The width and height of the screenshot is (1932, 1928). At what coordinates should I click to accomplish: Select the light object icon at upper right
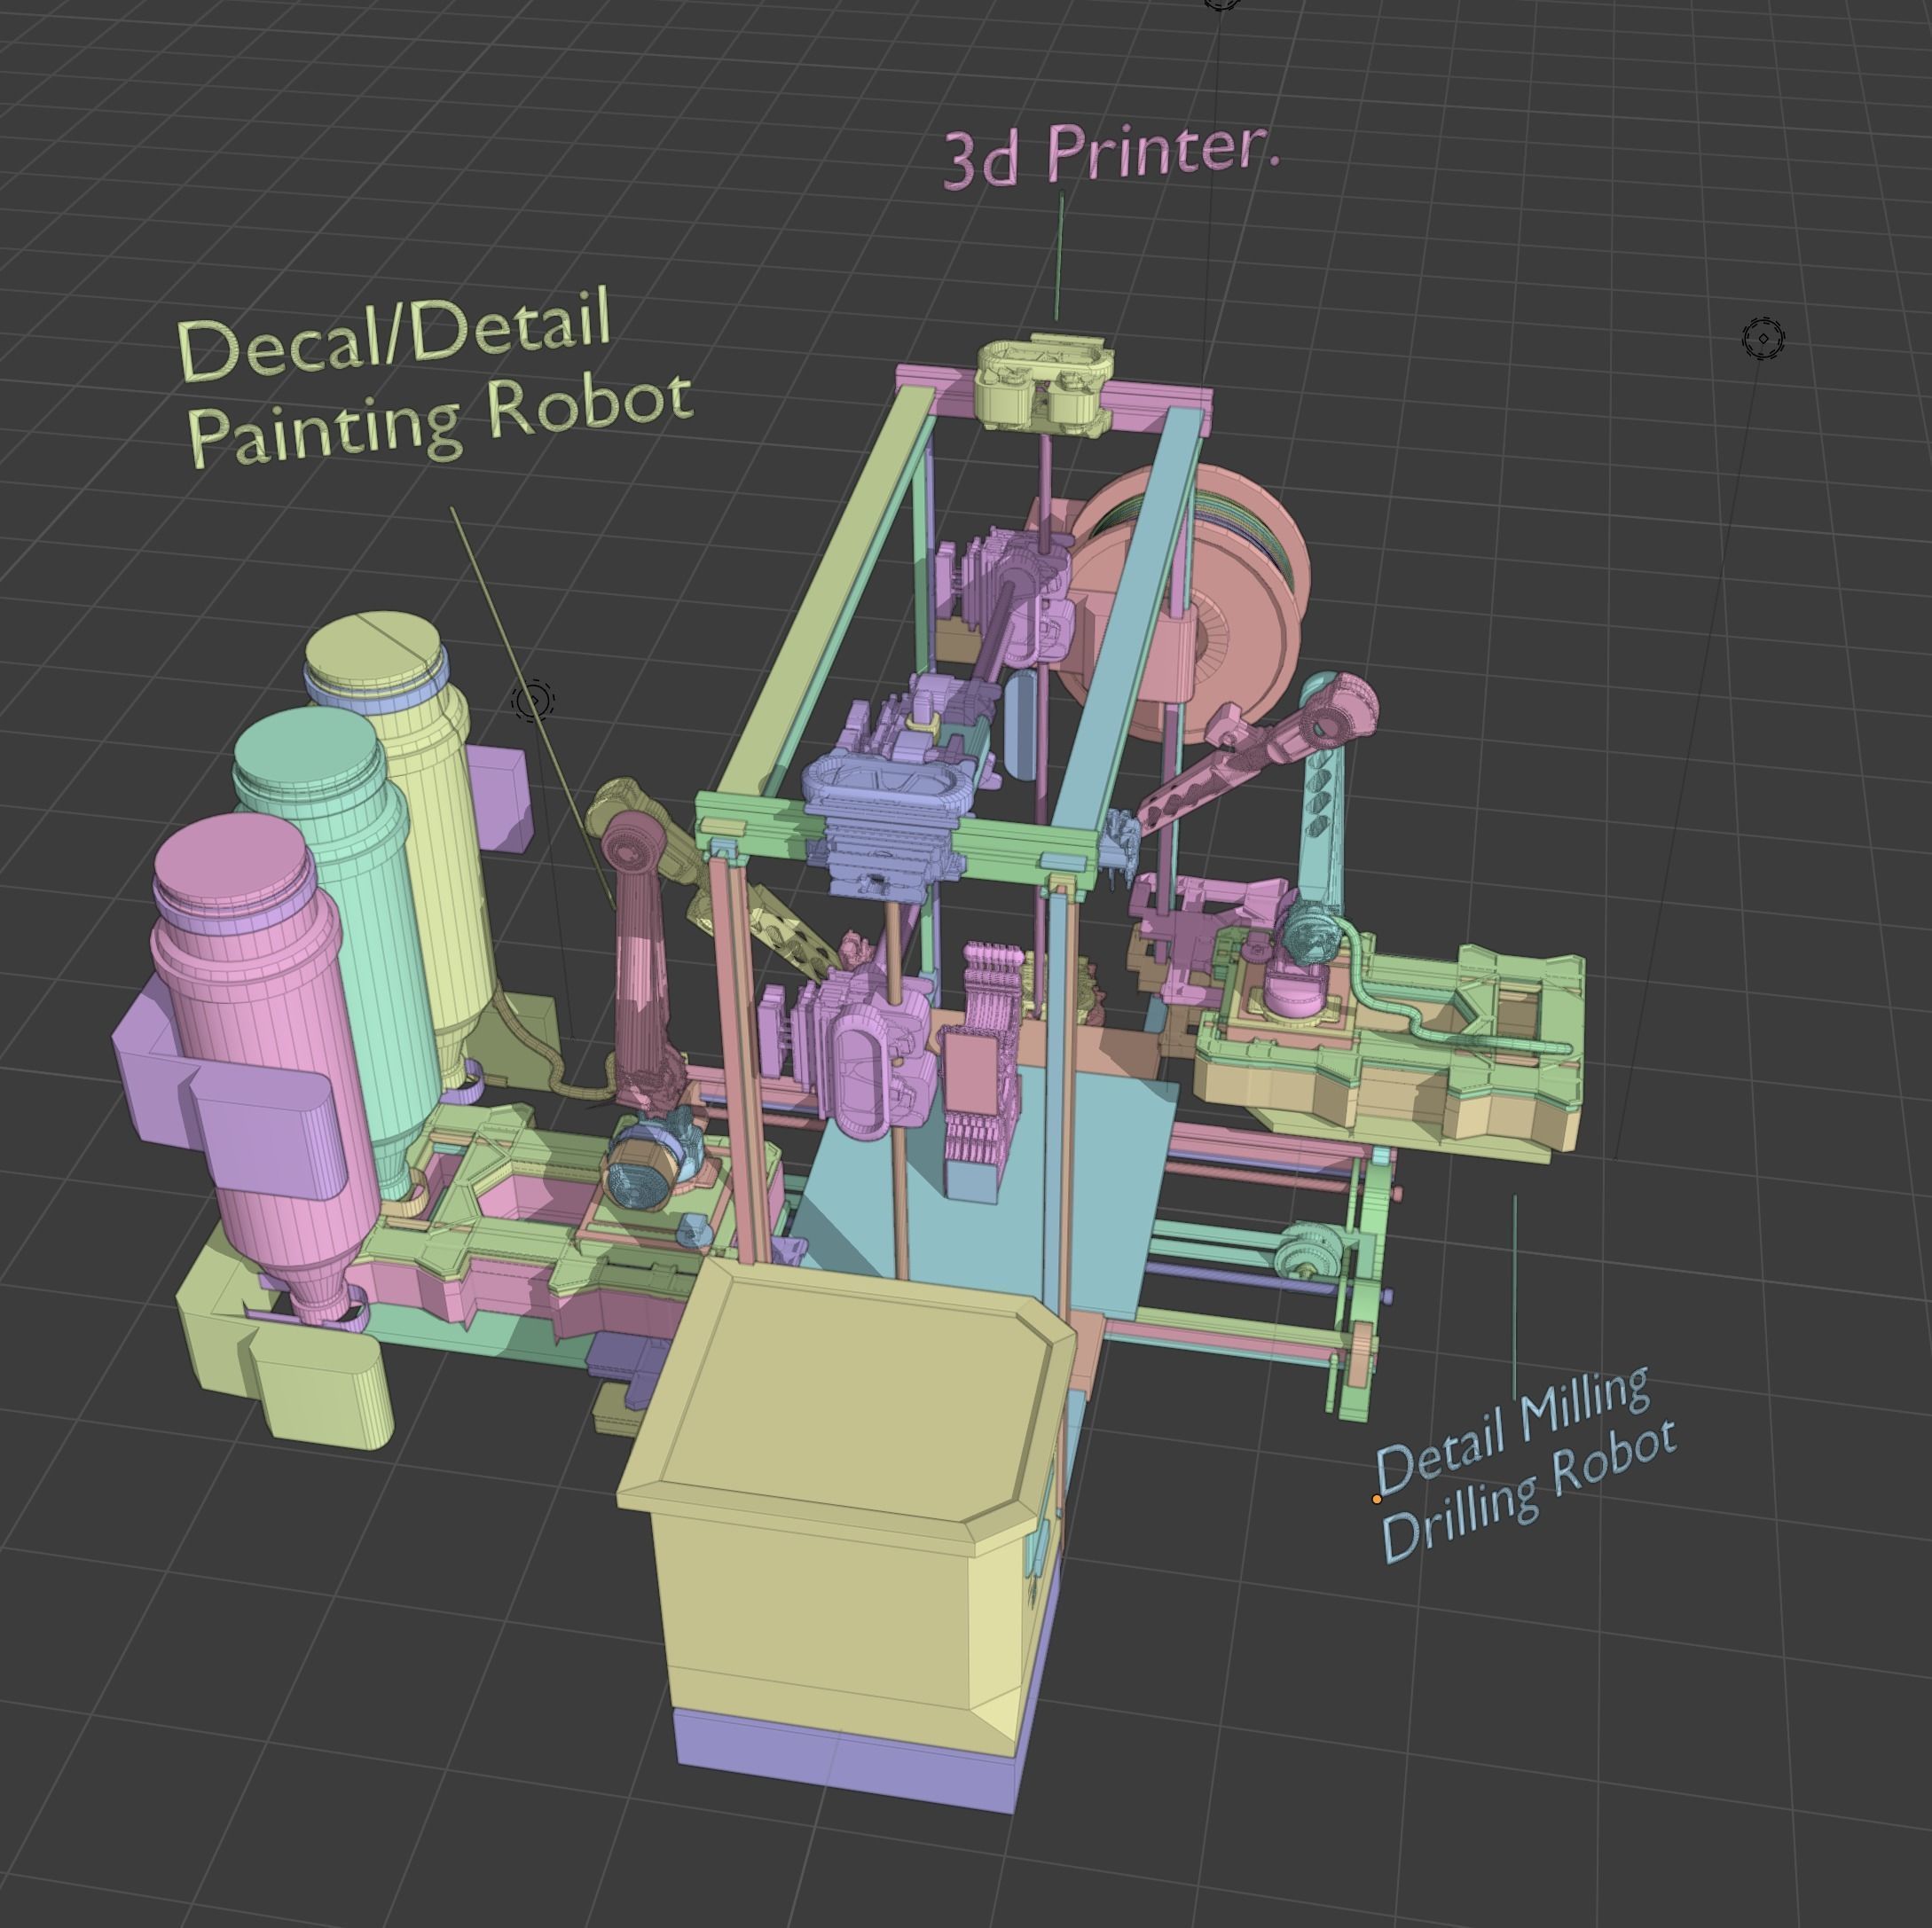click(x=1763, y=339)
